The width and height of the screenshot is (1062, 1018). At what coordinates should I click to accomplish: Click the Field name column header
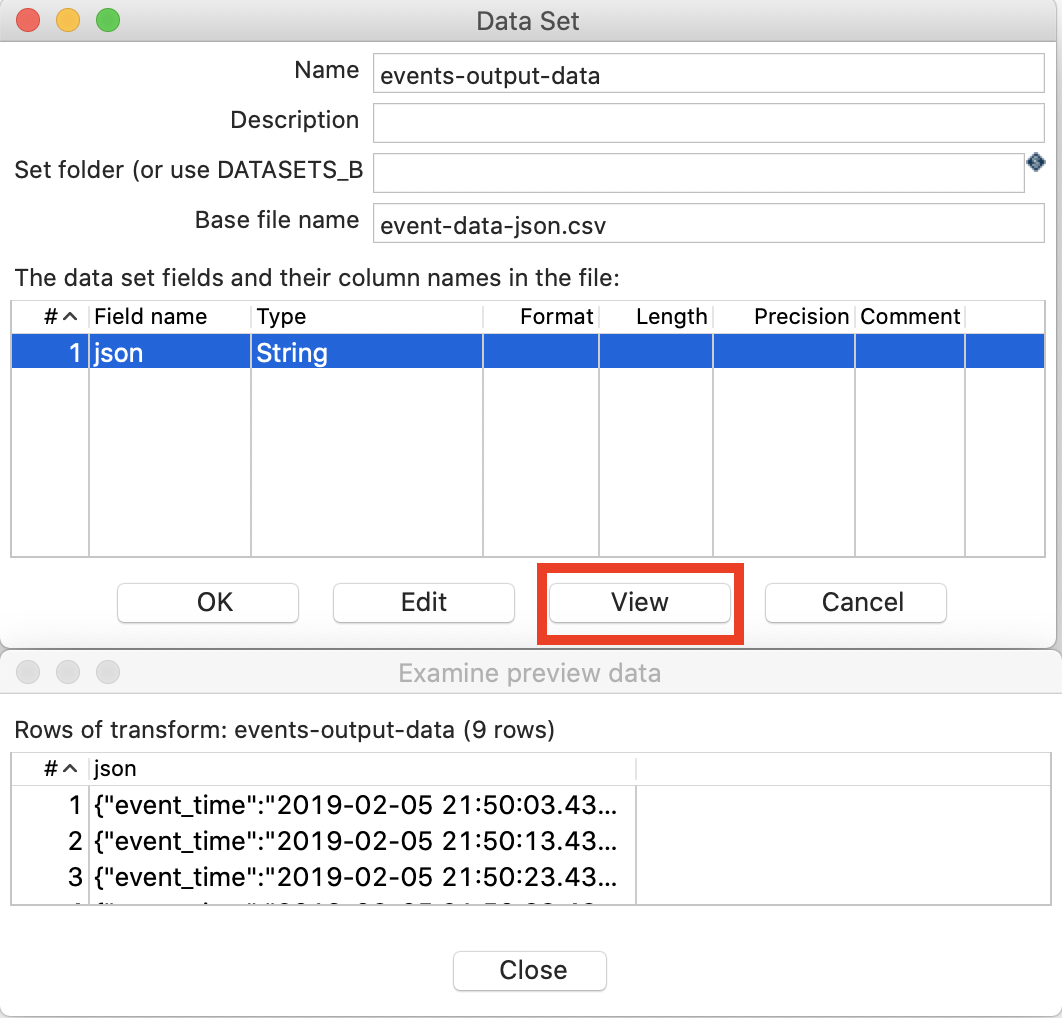169,316
